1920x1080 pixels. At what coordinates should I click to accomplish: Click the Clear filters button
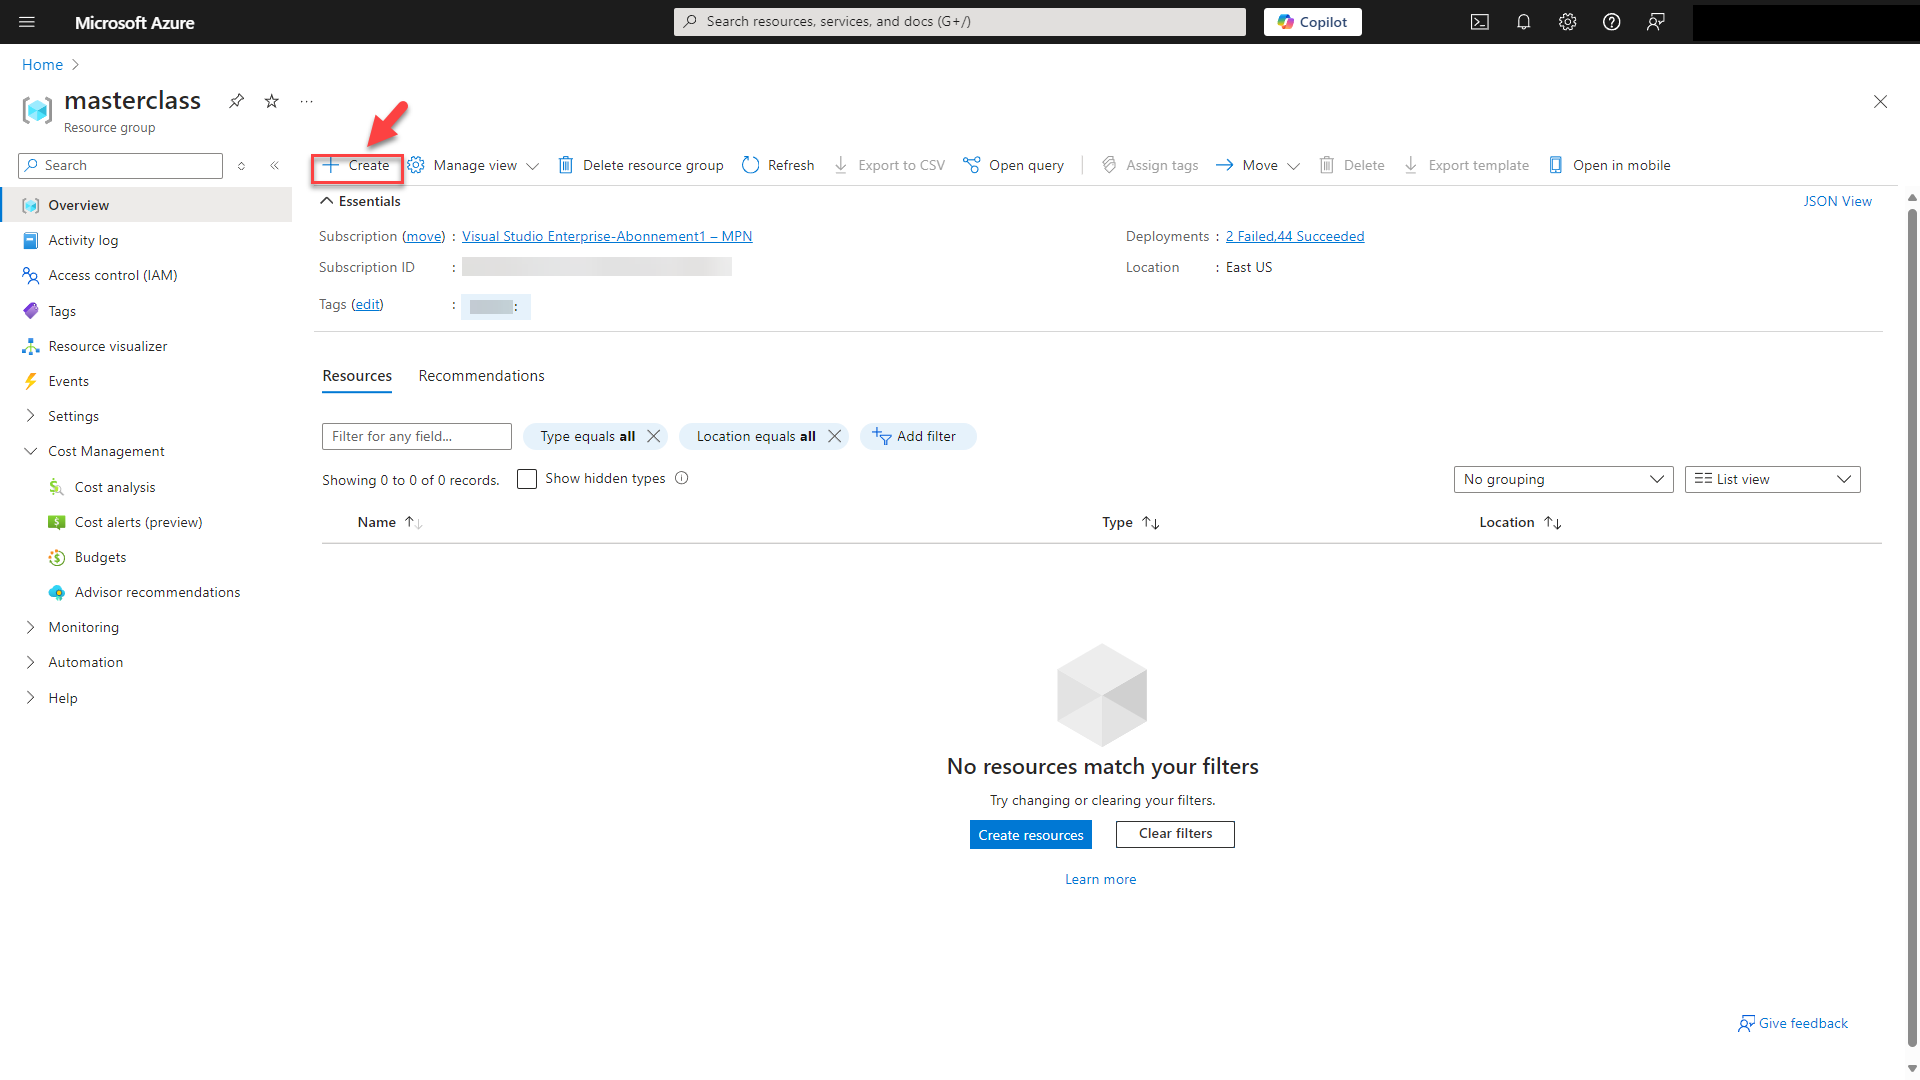(x=1174, y=834)
